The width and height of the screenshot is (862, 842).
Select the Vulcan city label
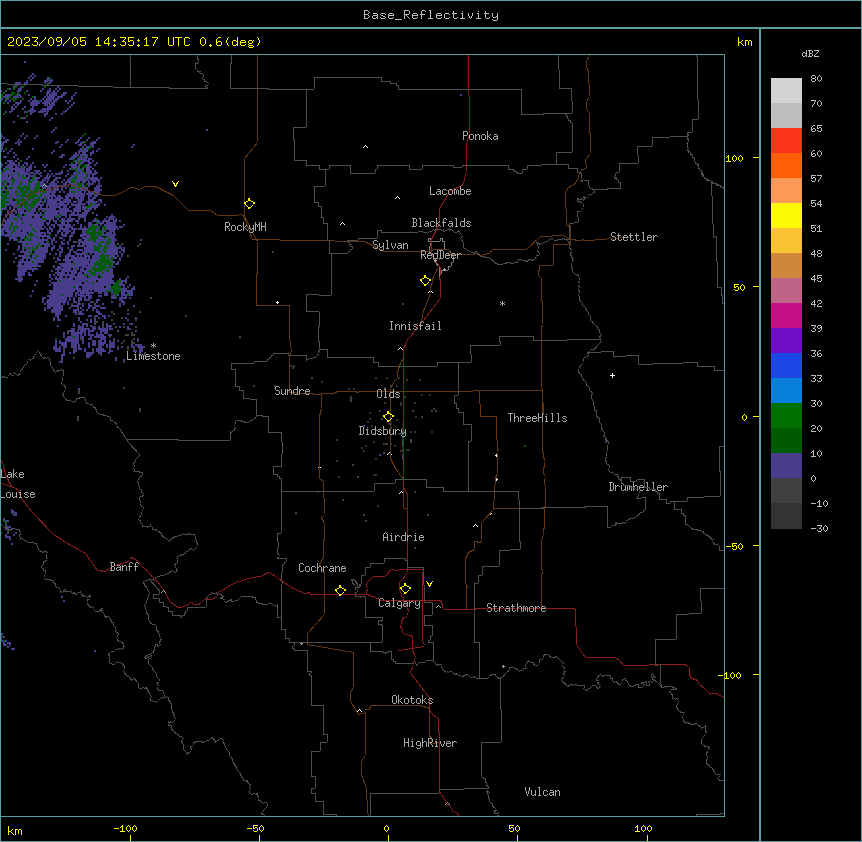(x=542, y=792)
